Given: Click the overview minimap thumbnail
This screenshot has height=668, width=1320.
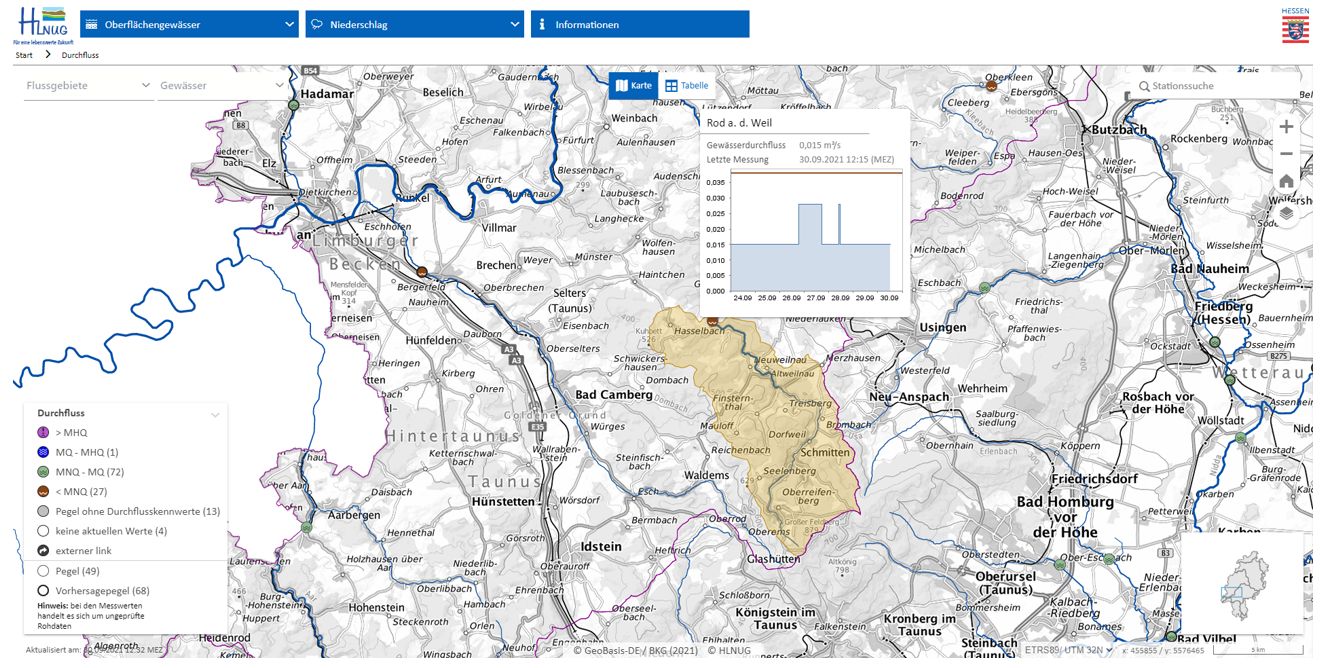Looking at the screenshot, I should point(1242,582).
